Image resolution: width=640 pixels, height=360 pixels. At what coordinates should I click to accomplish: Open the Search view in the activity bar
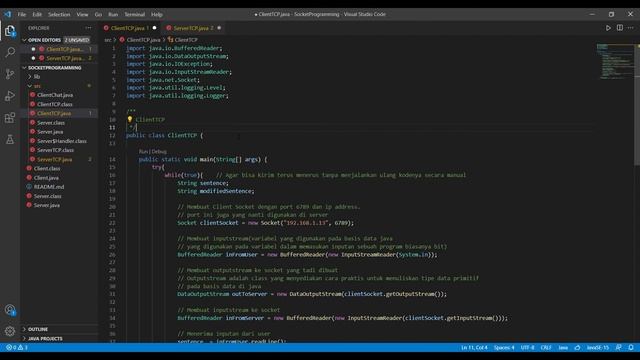click(10, 52)
